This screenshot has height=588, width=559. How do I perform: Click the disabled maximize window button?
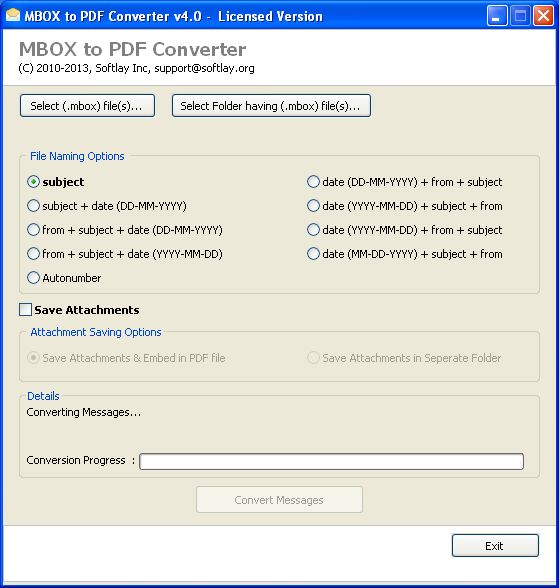(520, 16)
